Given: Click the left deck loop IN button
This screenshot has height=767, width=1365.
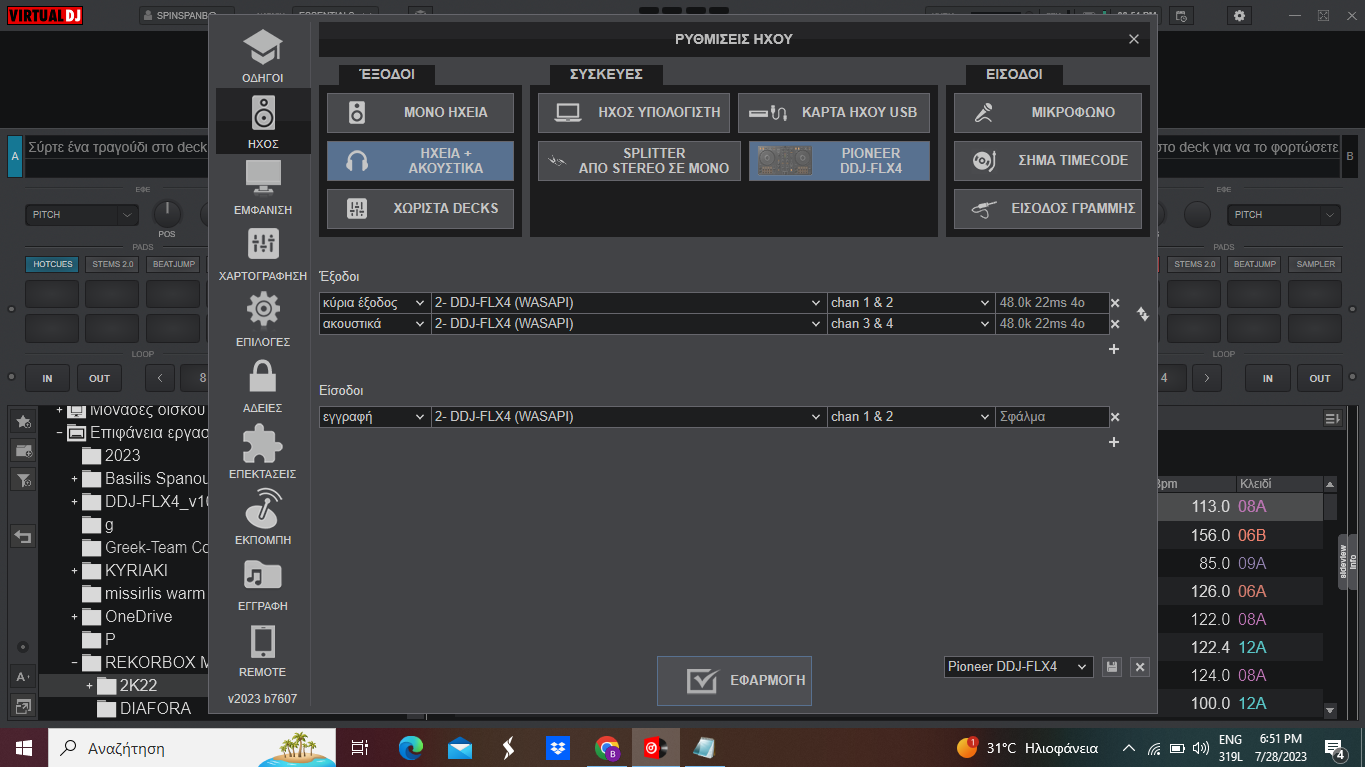Looking at the screenshot, I should coord(47,378).
